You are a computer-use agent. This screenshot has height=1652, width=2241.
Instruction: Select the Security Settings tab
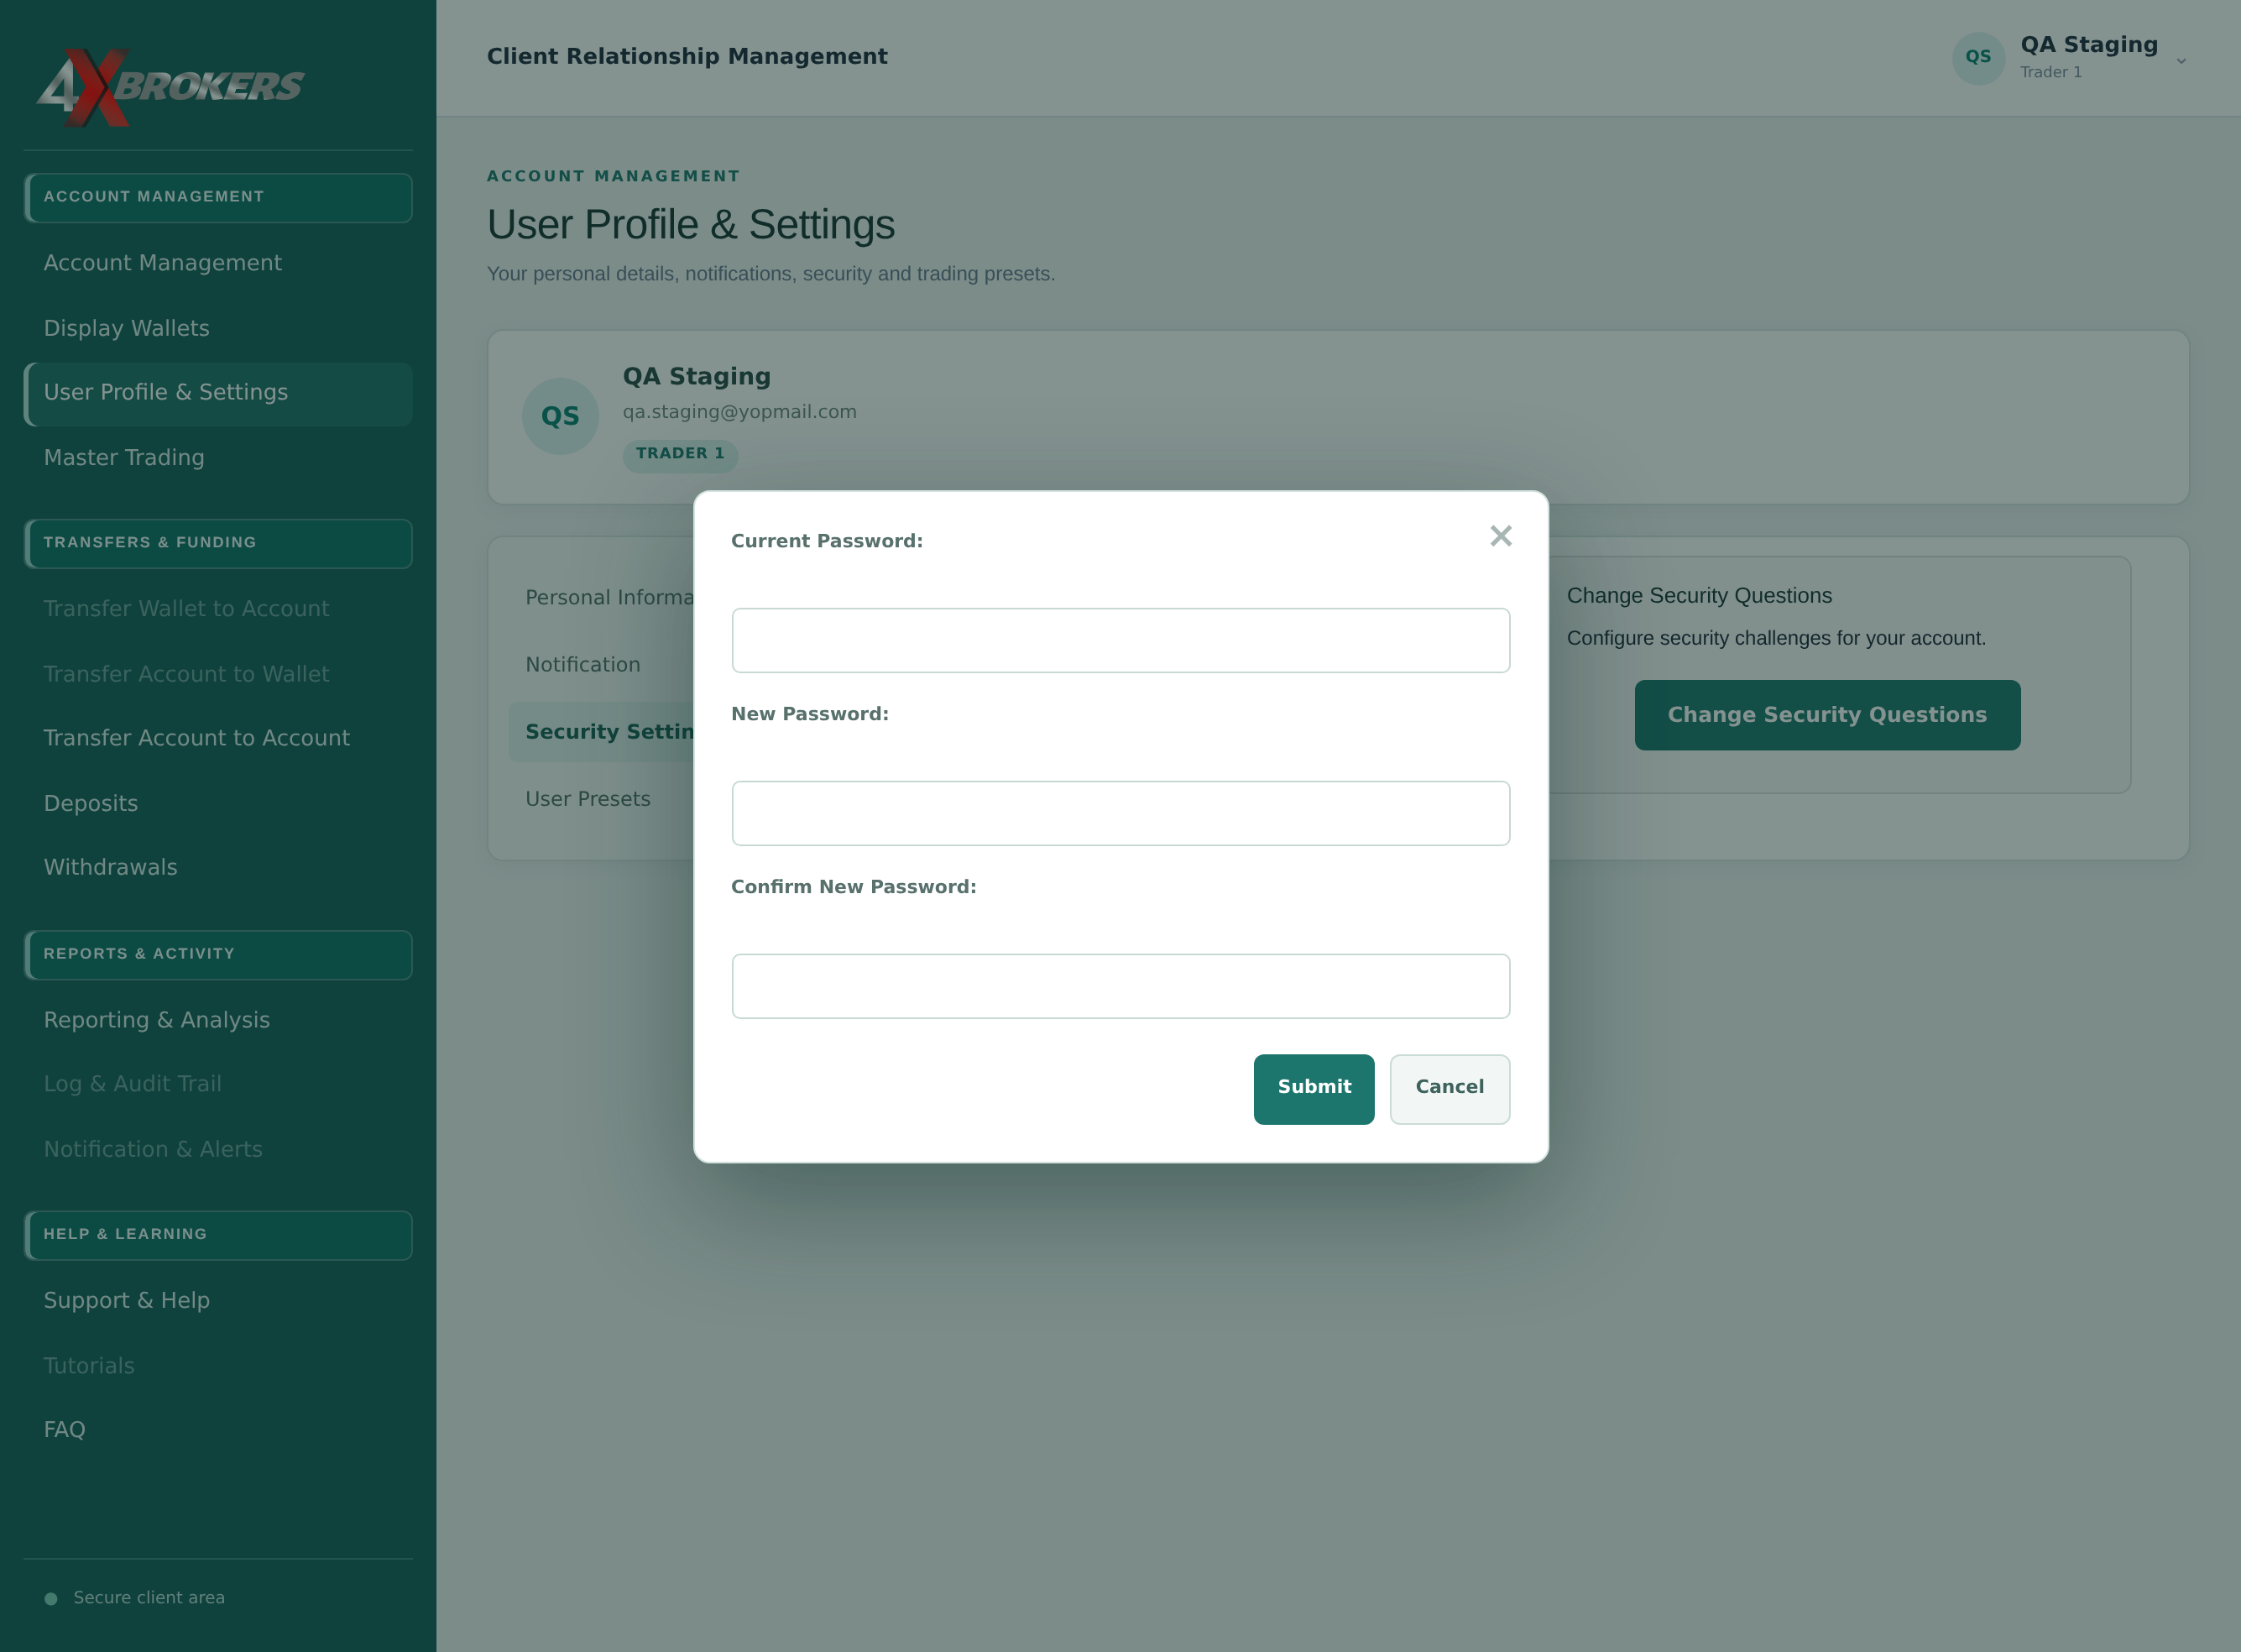click(602, 732)
